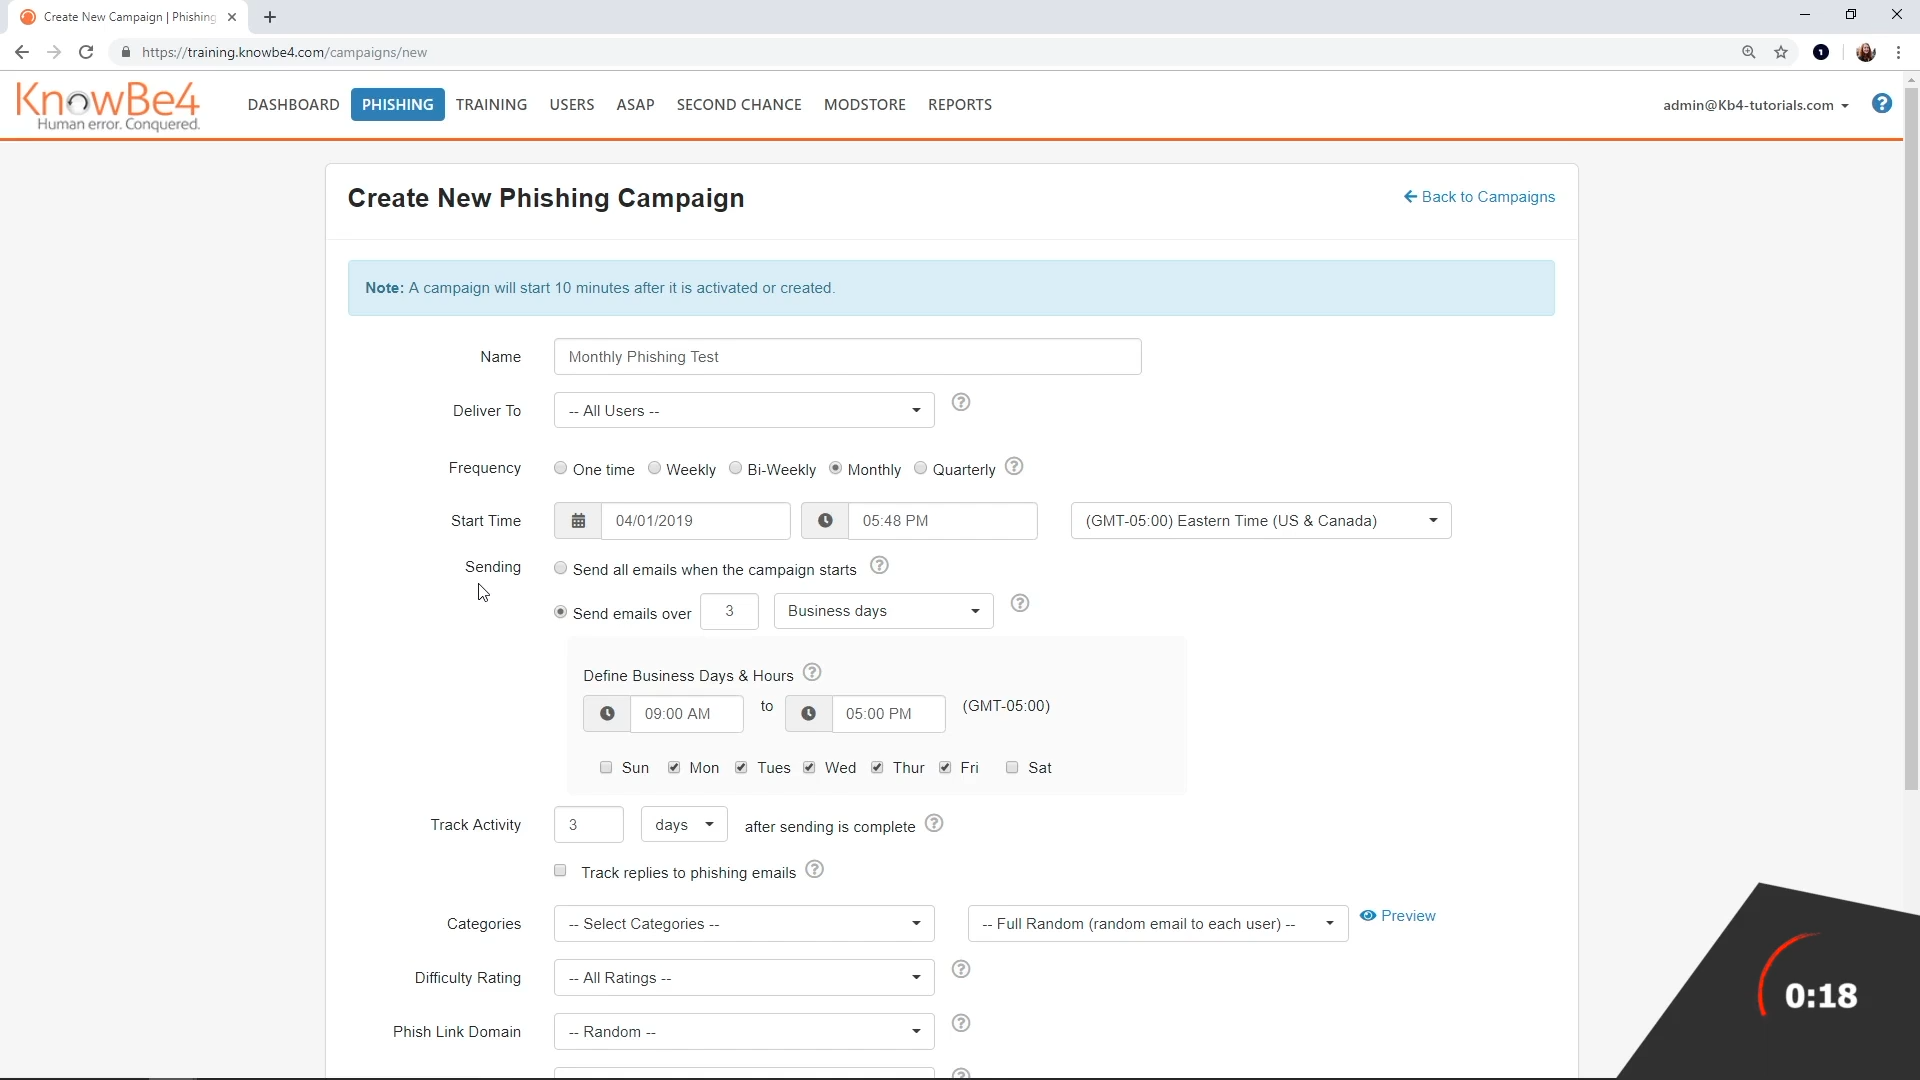Choose 'Send emails over' option
This screenshot has height=1080, width=1920.
(561, 612)
